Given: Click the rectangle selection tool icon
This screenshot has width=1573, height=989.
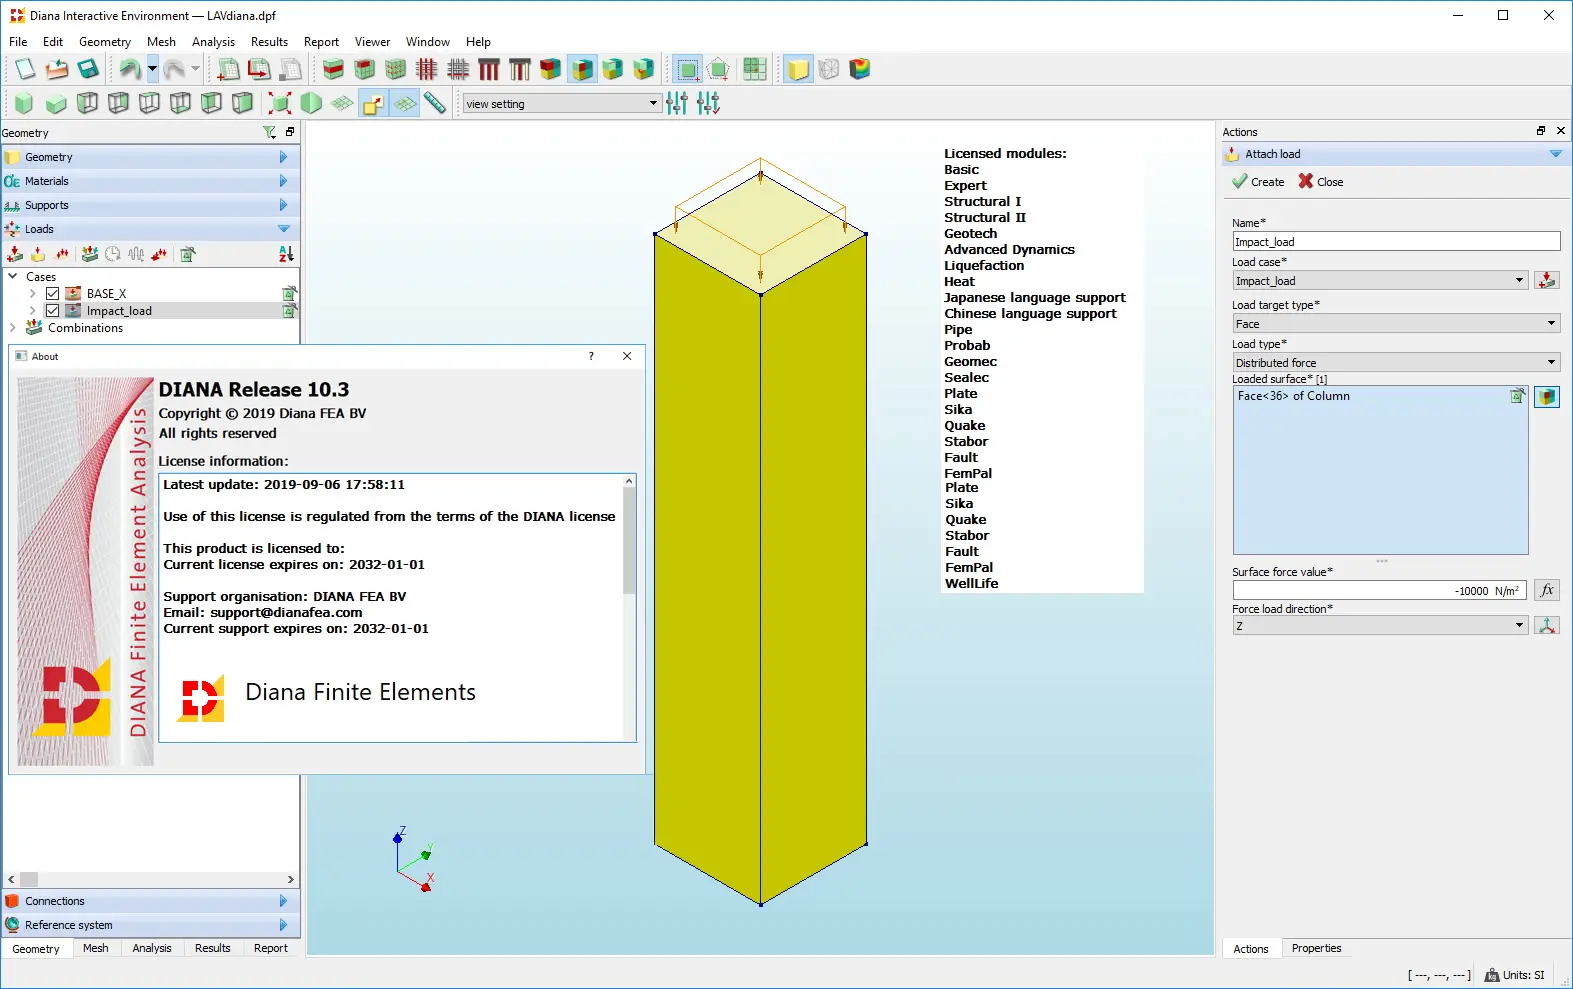Looking at the screenshot, I should tap(687, 69).
